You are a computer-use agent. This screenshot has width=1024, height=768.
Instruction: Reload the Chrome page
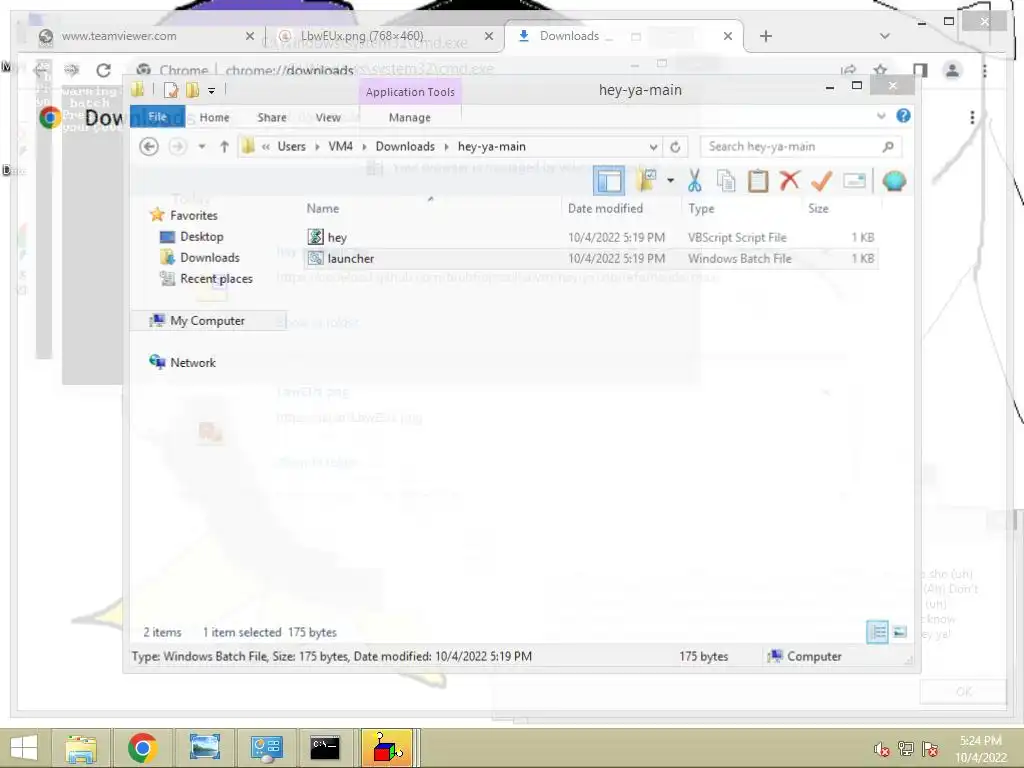pos(103,70)
